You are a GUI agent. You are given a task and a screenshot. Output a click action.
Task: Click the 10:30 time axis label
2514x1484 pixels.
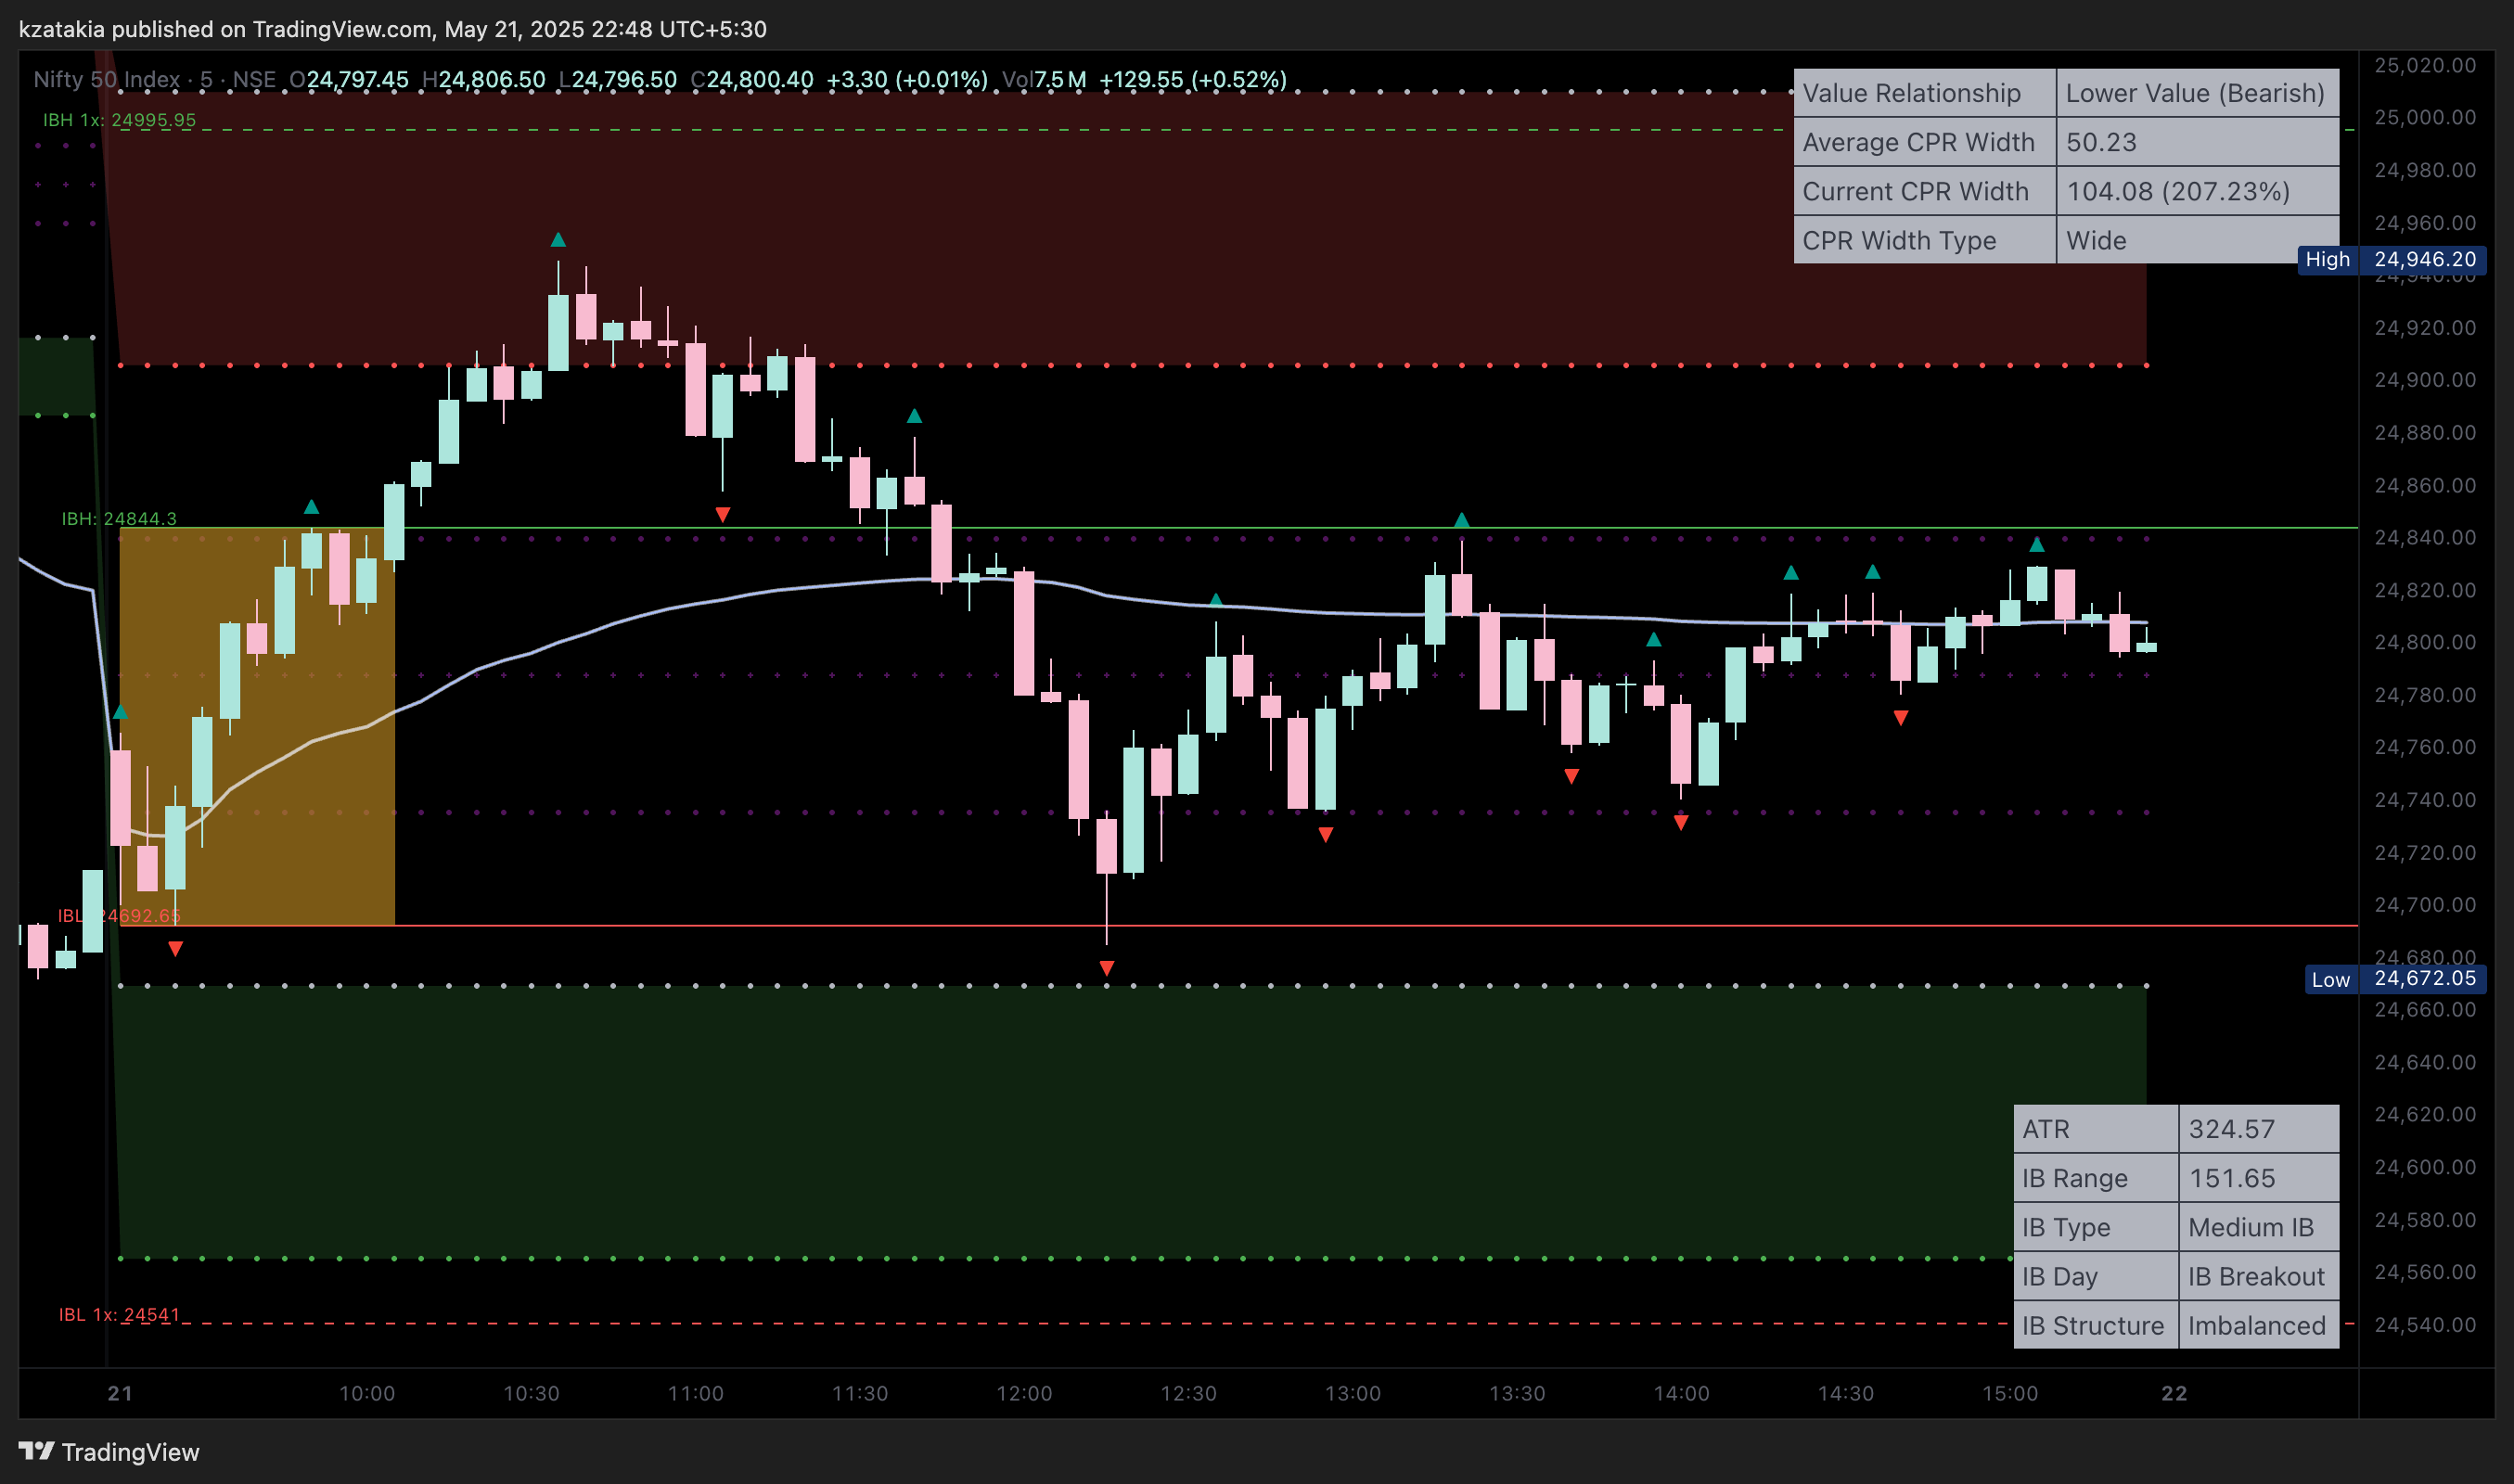(531, 1393)
